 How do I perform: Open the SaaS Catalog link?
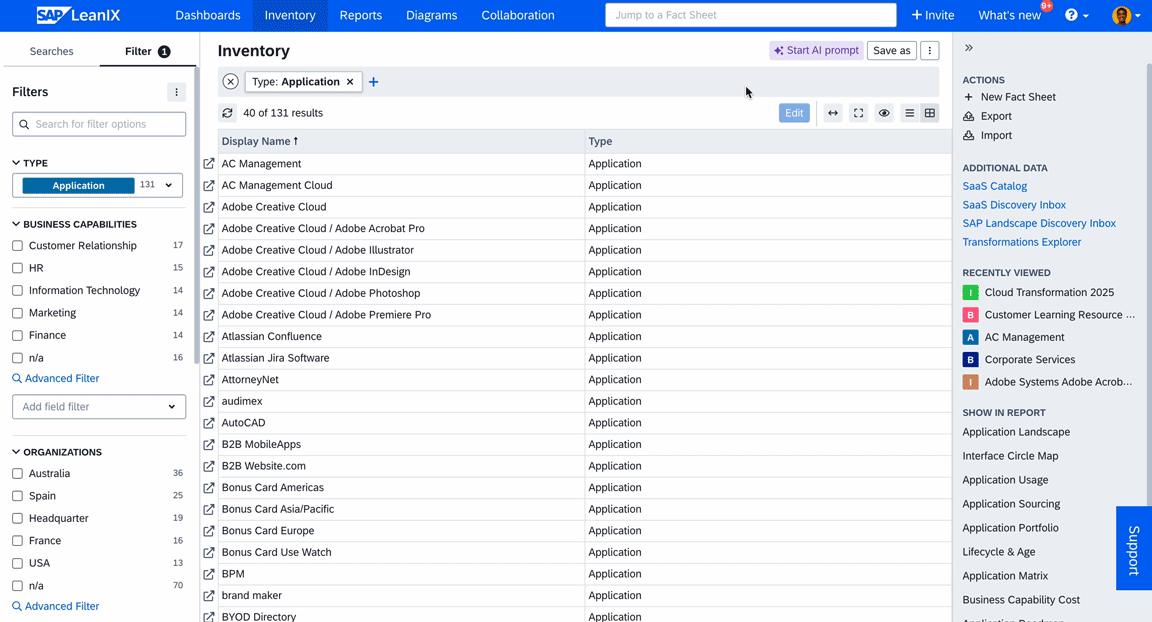coord(995,187)
